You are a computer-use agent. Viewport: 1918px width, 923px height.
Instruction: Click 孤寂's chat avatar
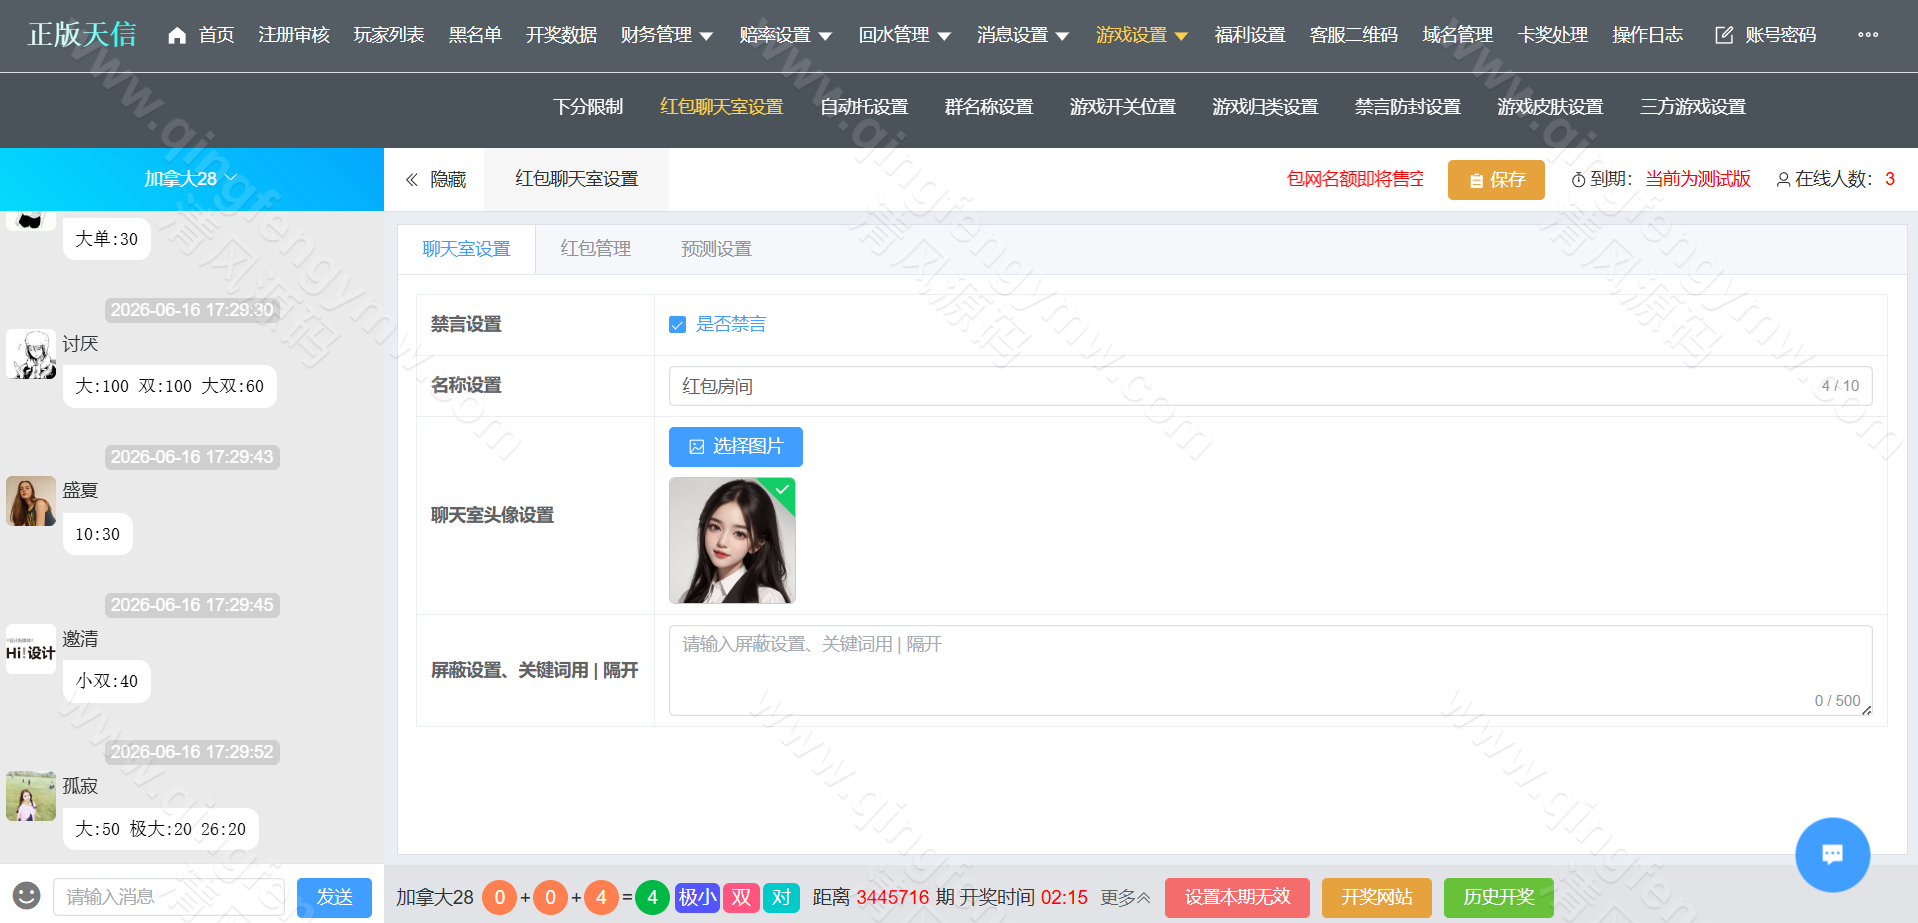[x=31, y=796]
